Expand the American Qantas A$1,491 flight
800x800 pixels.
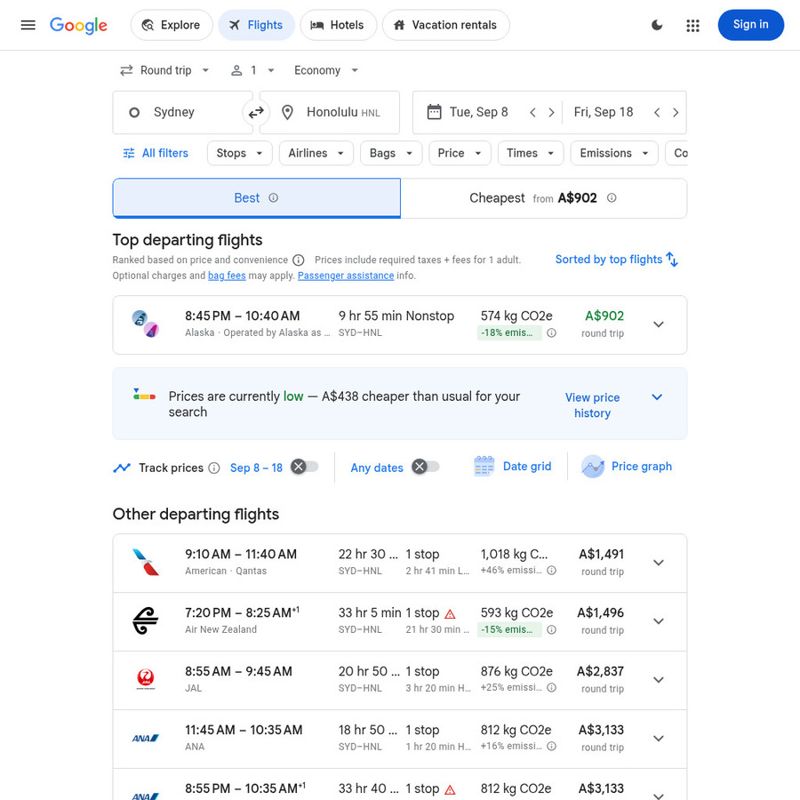[x=658, y=563]
